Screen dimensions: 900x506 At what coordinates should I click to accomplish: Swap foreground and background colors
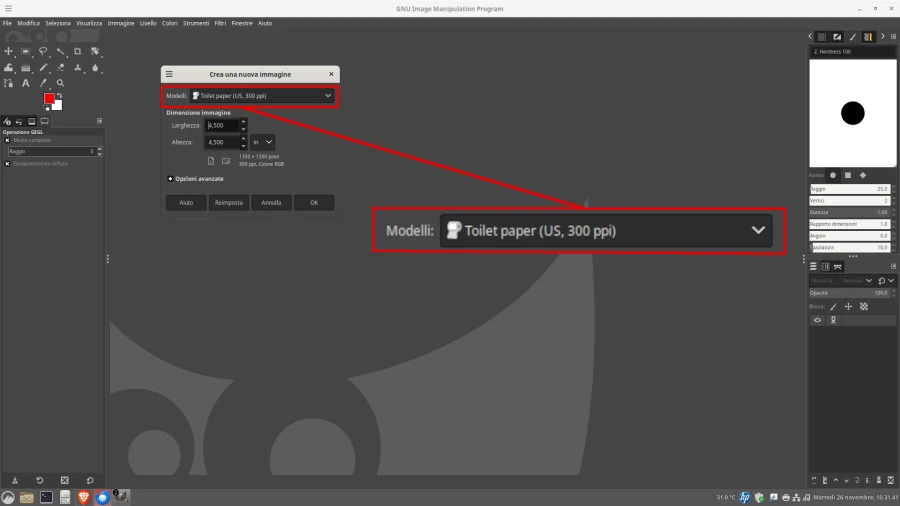(x=59, y=96)
